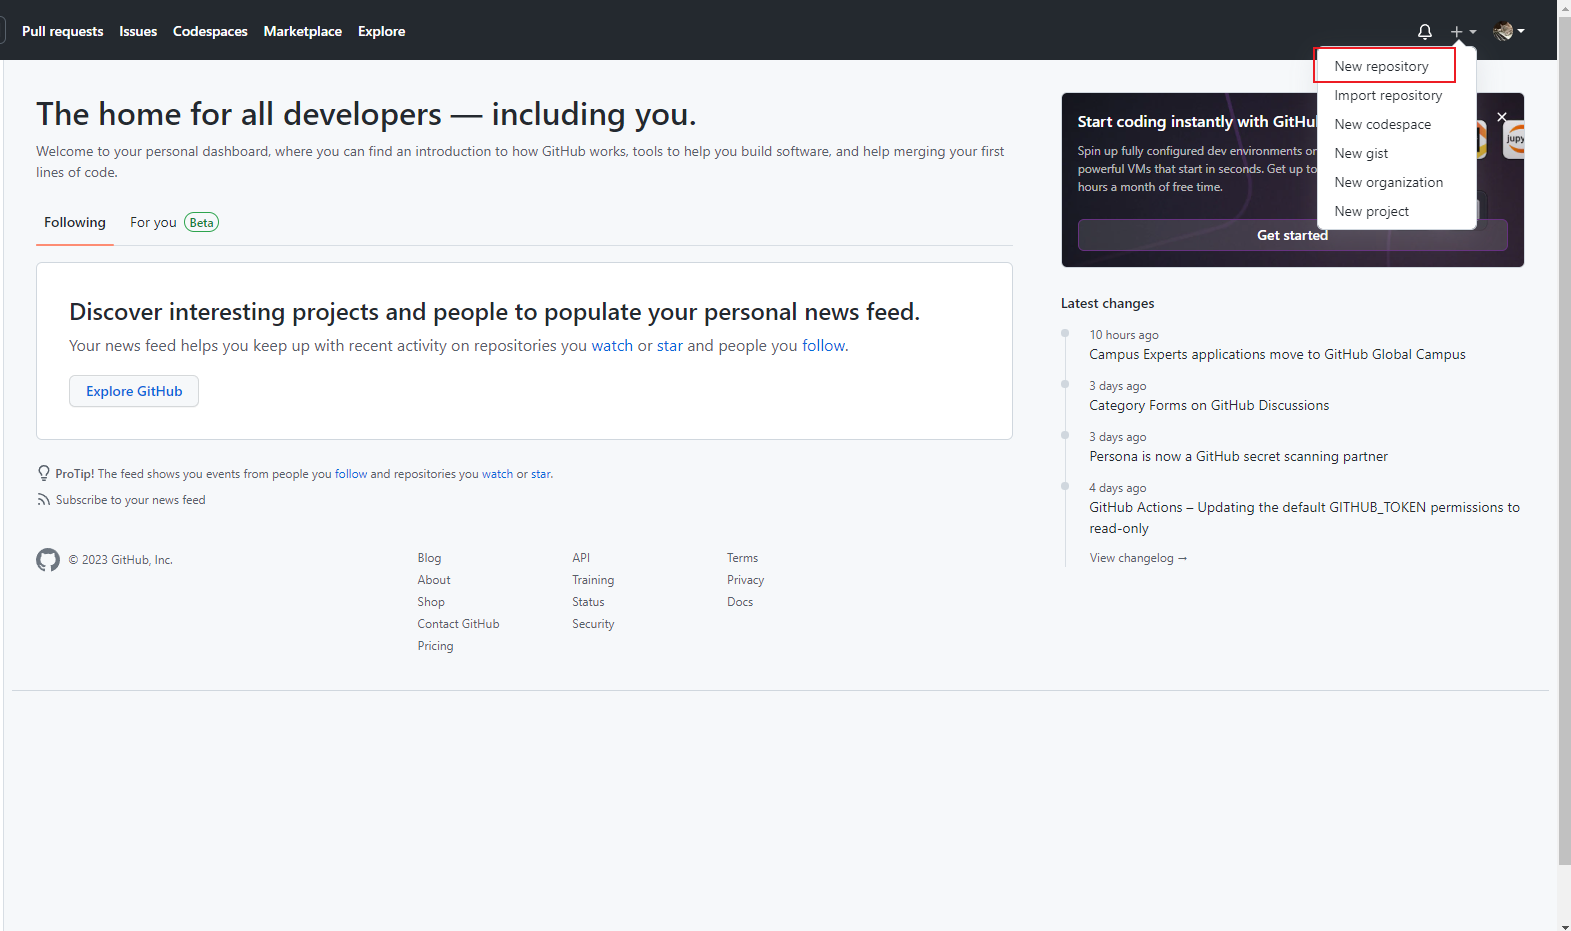Open the notifications bell icon
The height and width of the screenshot is (931, 1571).
tap(1424, 32)
